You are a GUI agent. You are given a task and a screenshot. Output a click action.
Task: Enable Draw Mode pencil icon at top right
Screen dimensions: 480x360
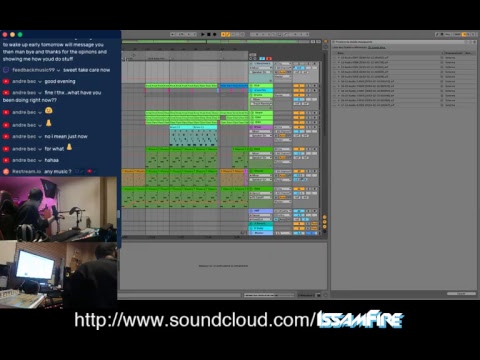pos(437,34)
